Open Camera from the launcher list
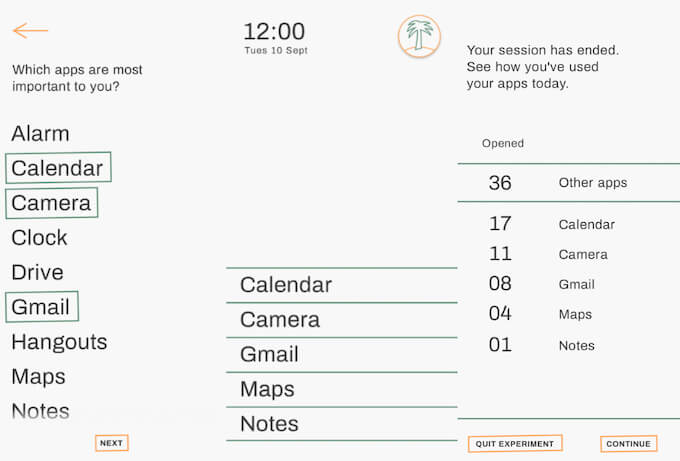Viewport: 680px width, 461px height. (280, 320)
